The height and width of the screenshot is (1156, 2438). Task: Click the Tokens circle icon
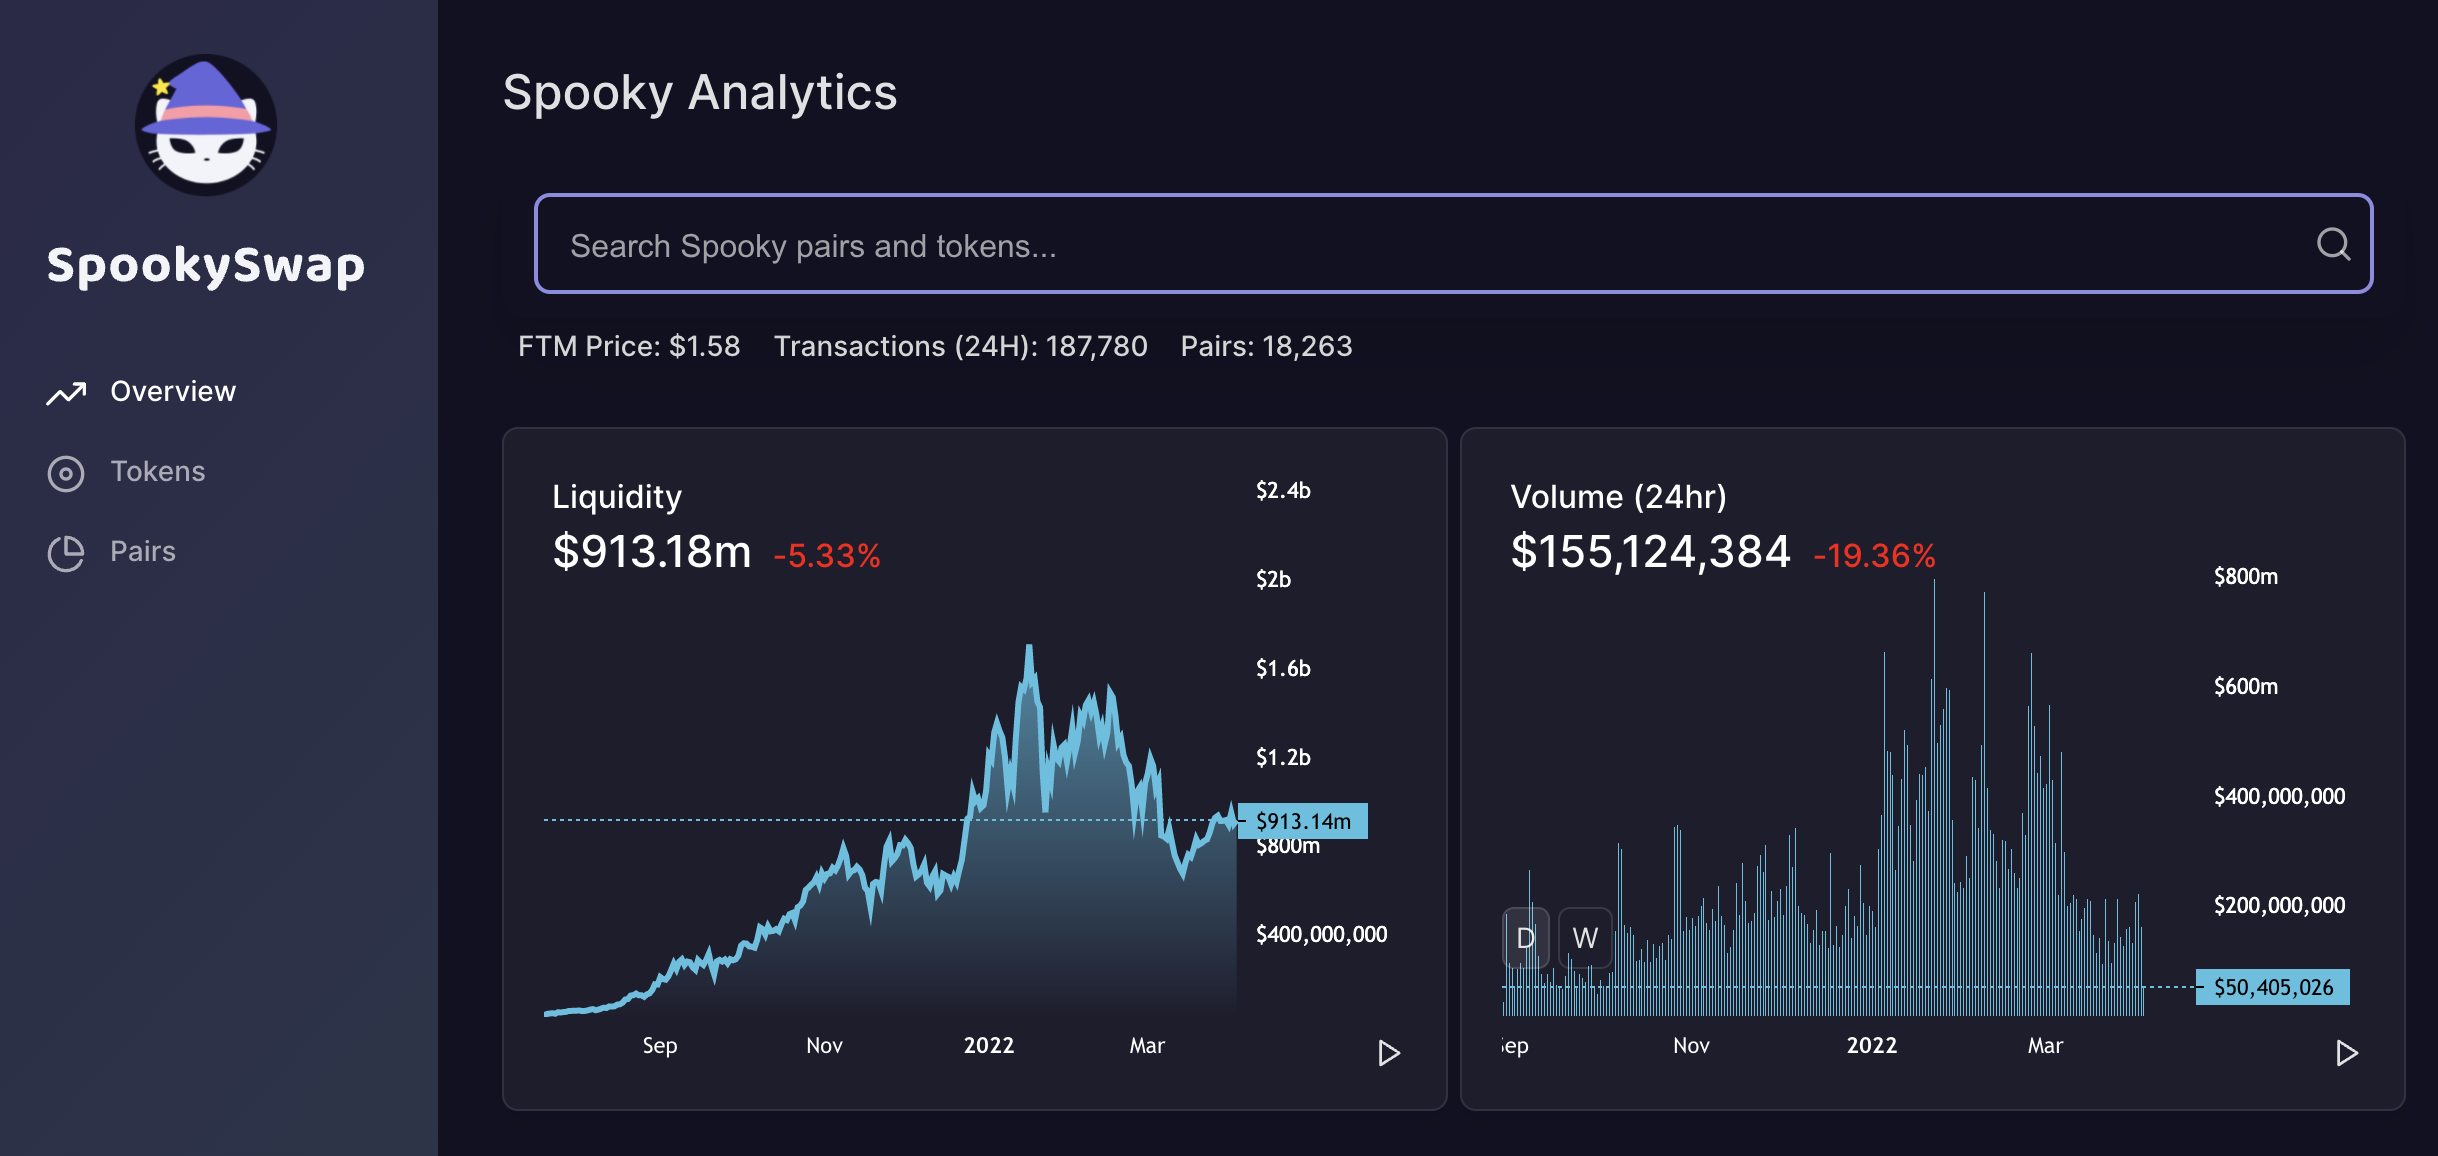(66, 473)
